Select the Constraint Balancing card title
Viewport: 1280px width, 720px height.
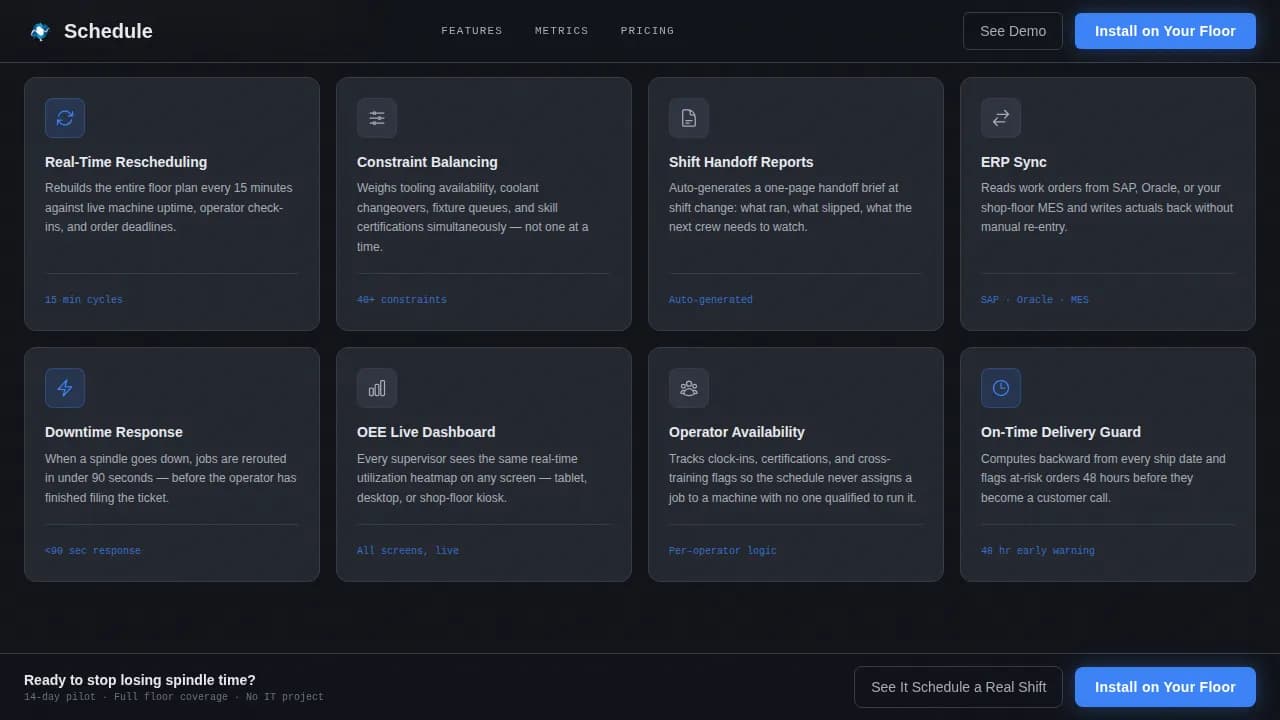point(427,162)
